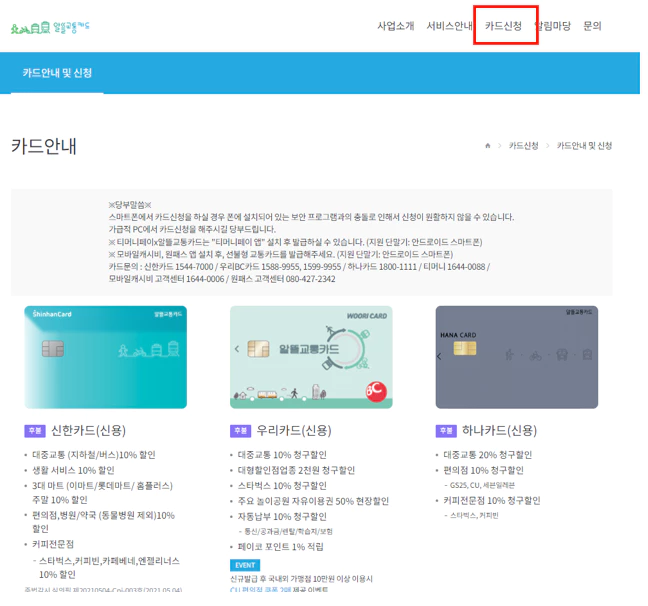Viewport: 648px width, 606px height.
Task: Open the 문의 menu
Action: pos(592,26)
